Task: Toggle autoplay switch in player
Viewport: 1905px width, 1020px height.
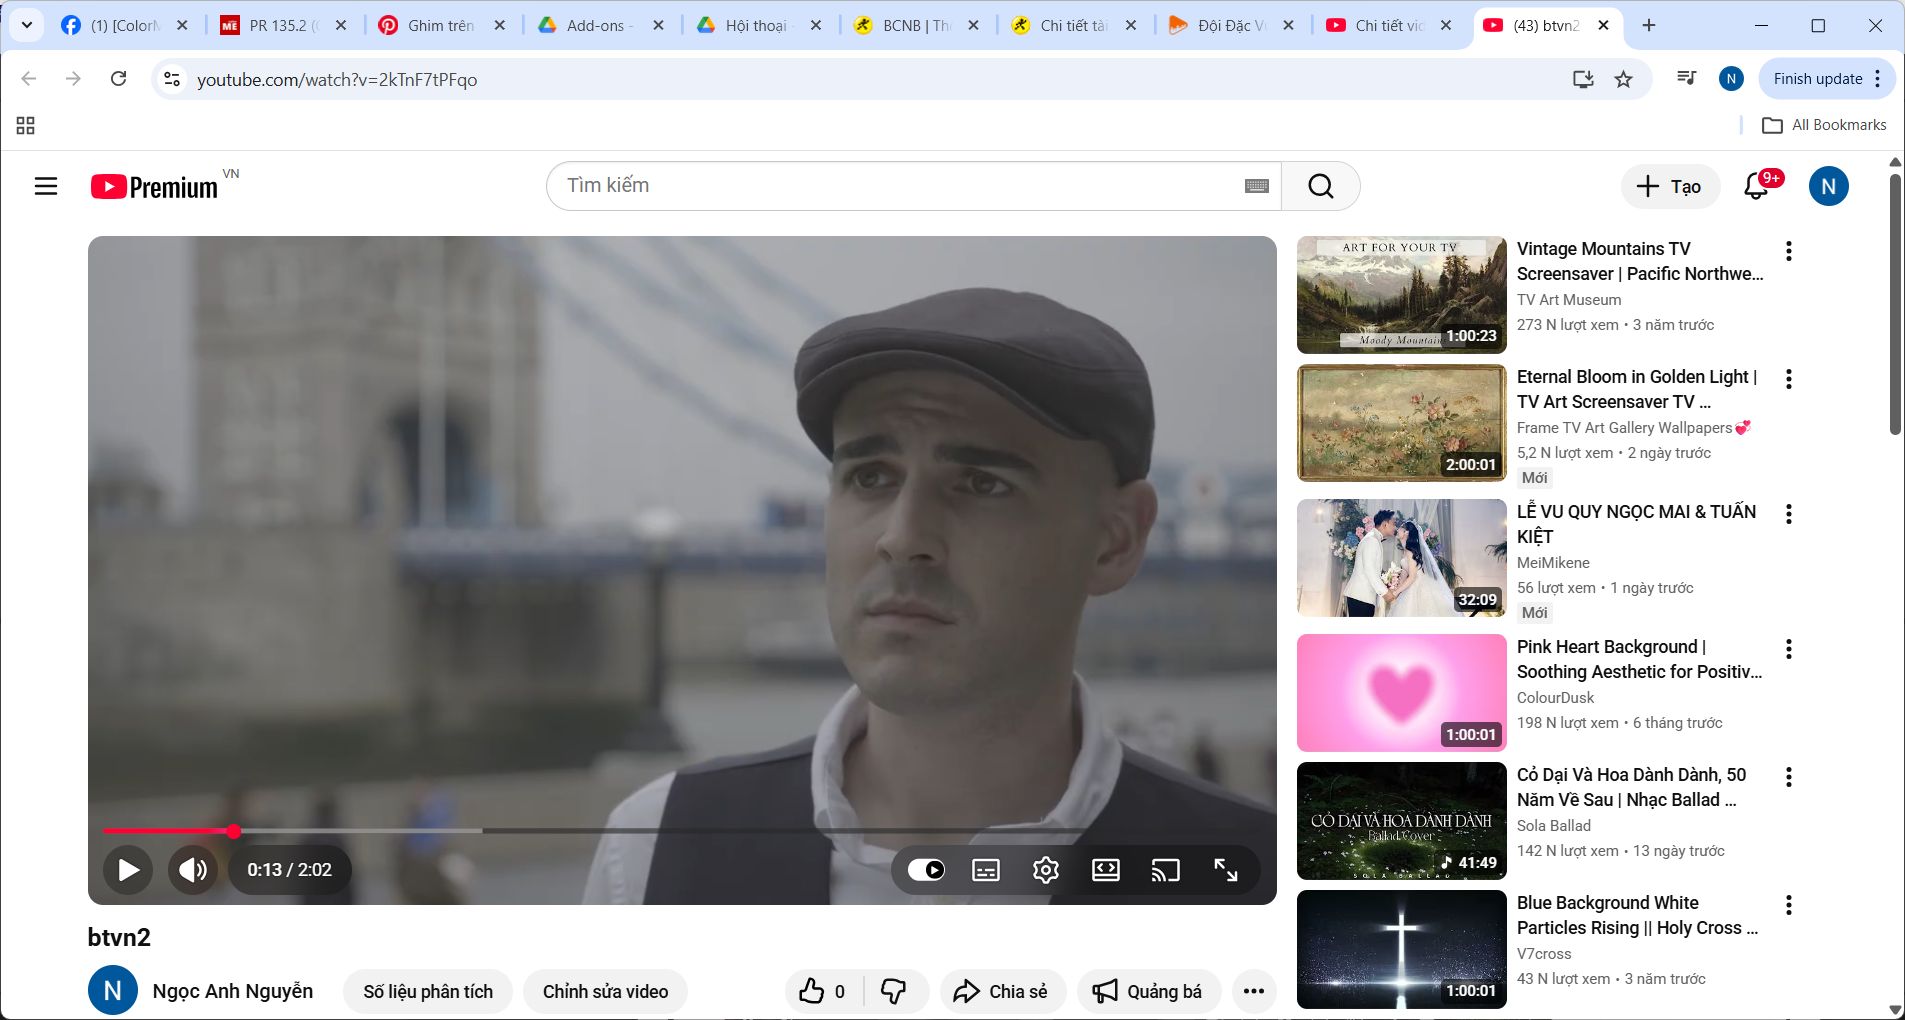Action: click(x=926, y=870)
